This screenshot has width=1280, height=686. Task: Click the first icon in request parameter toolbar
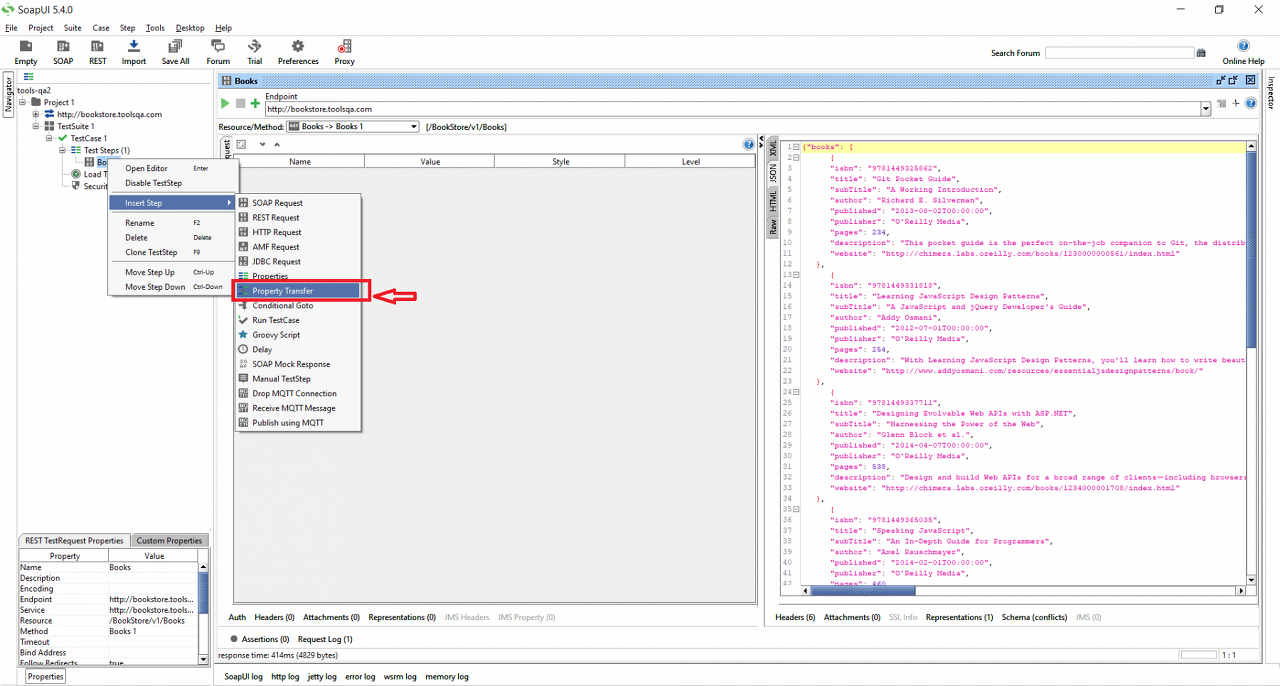coord(241,144)
